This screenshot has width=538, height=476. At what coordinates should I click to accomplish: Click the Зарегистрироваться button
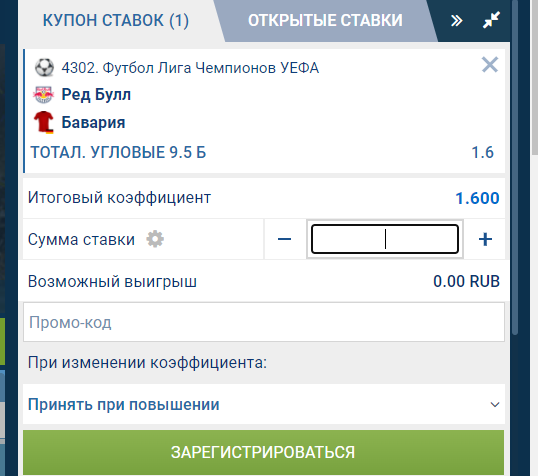[264, 452]
